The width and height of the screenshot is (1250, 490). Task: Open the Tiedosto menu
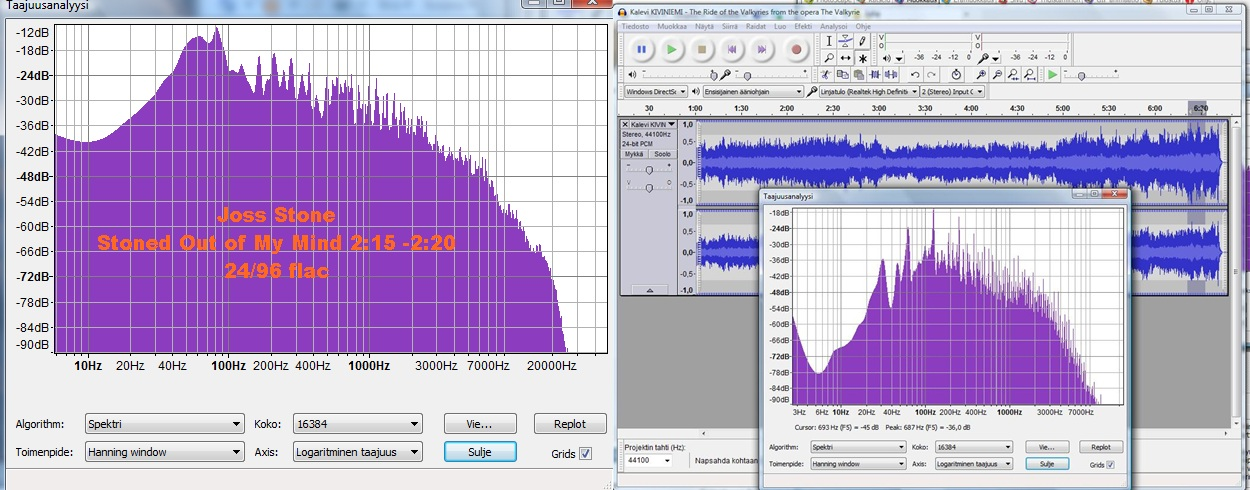click(x=635, y=26)
